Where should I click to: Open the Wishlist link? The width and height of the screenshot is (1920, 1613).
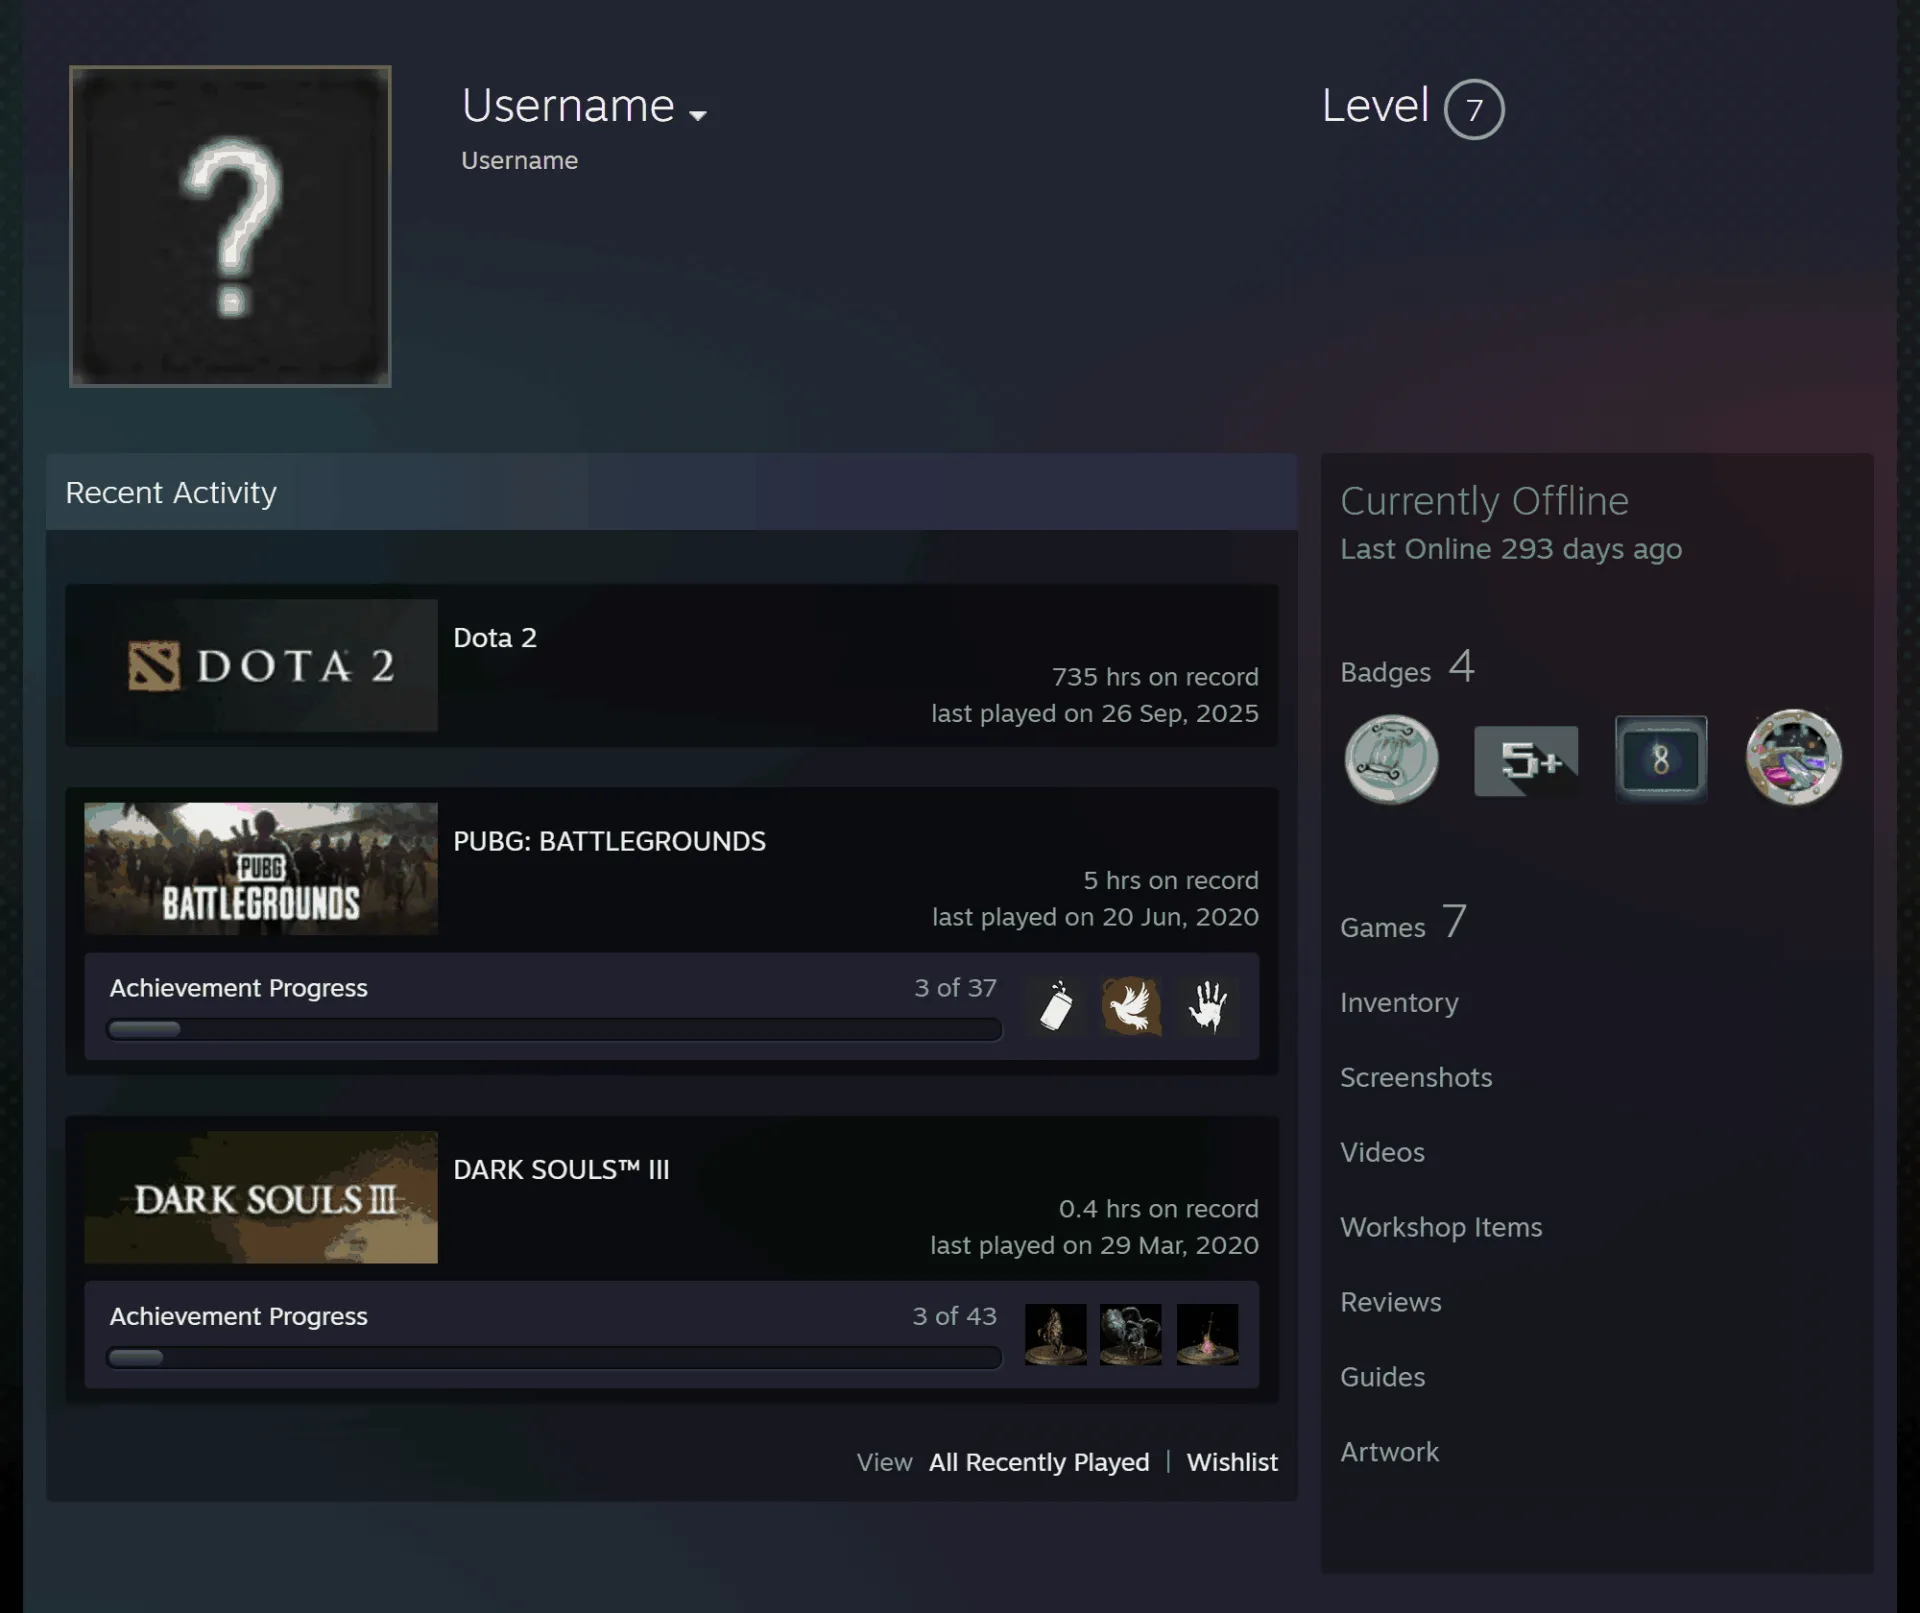click(1232, 1462)
